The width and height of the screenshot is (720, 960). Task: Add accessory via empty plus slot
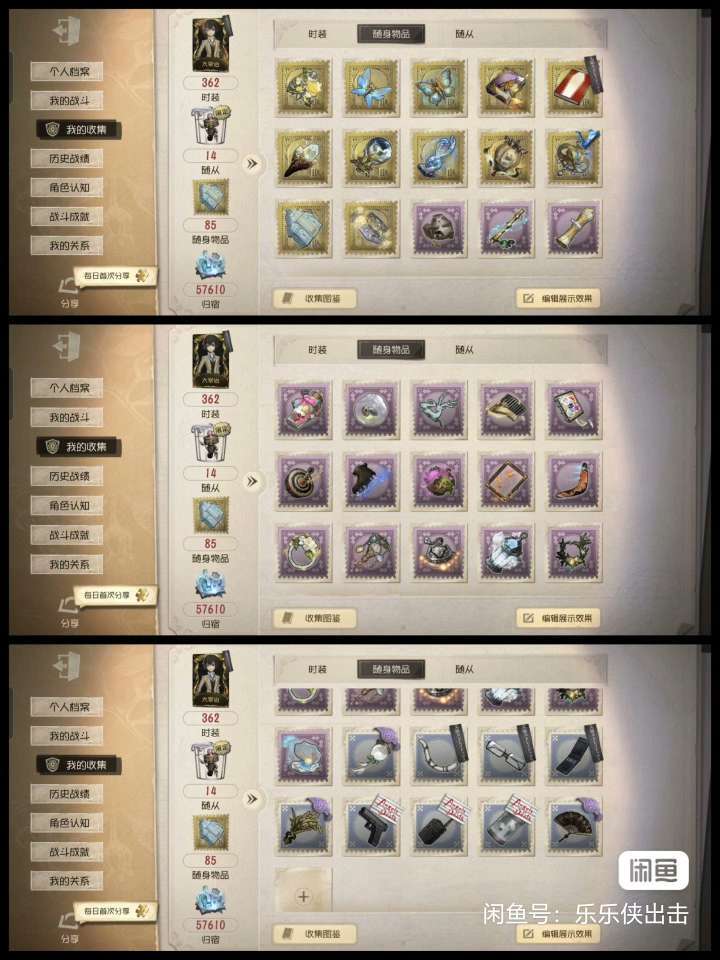pyautogui.click(x=303, y=896)
